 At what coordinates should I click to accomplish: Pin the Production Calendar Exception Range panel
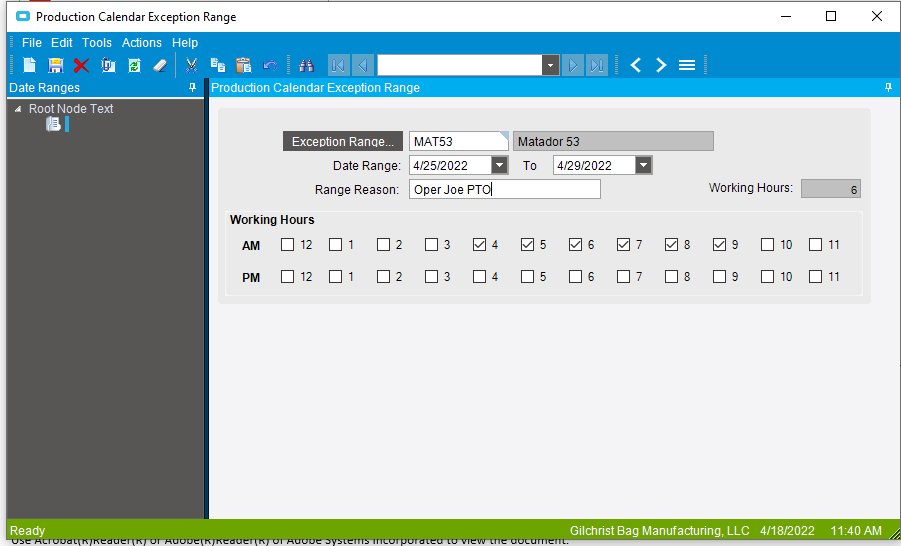click(x=888, y=87)
